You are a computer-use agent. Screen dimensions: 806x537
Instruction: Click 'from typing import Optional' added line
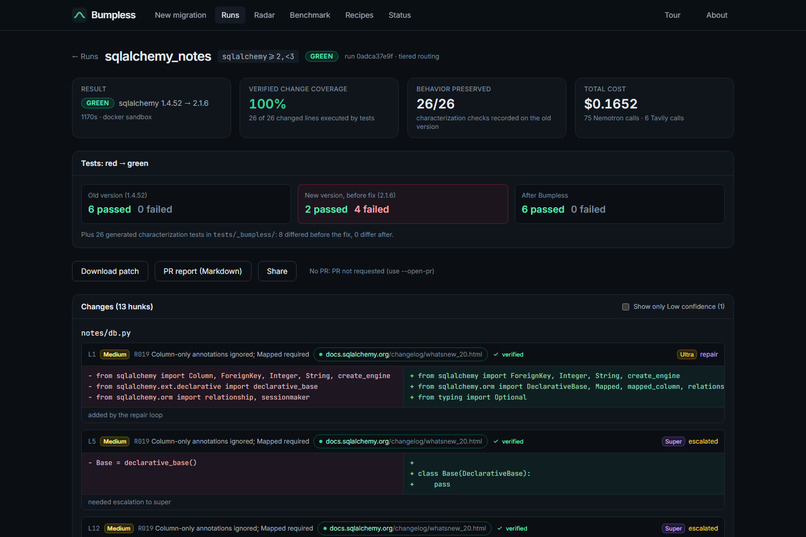pos(468,397)
